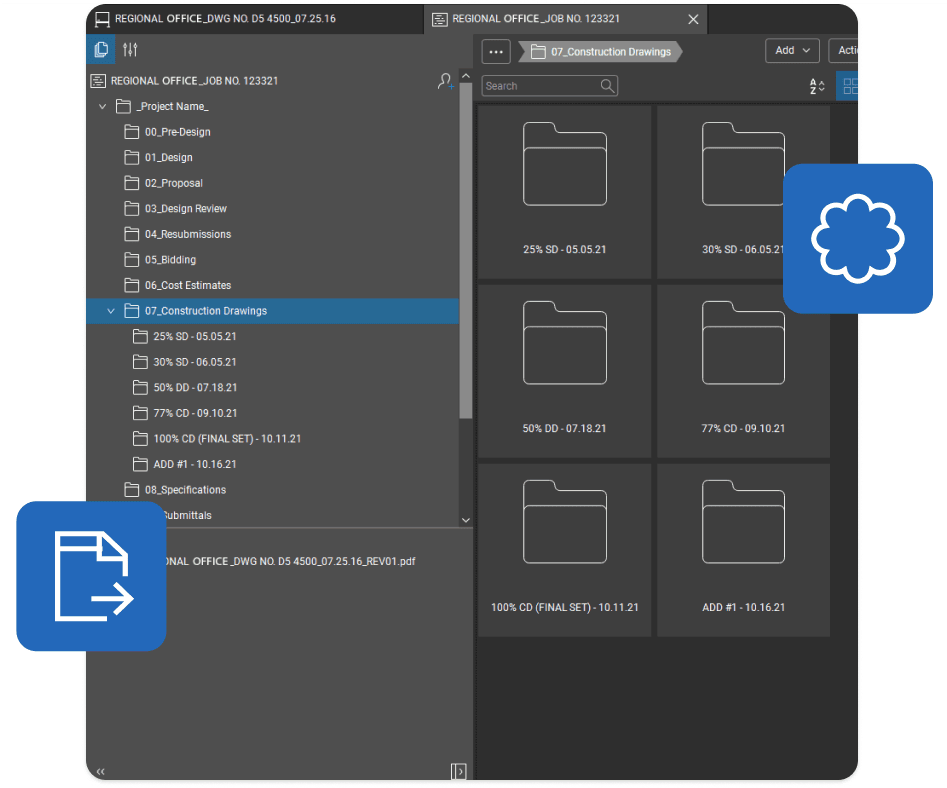Open the 02_Proposal folder

164,183
